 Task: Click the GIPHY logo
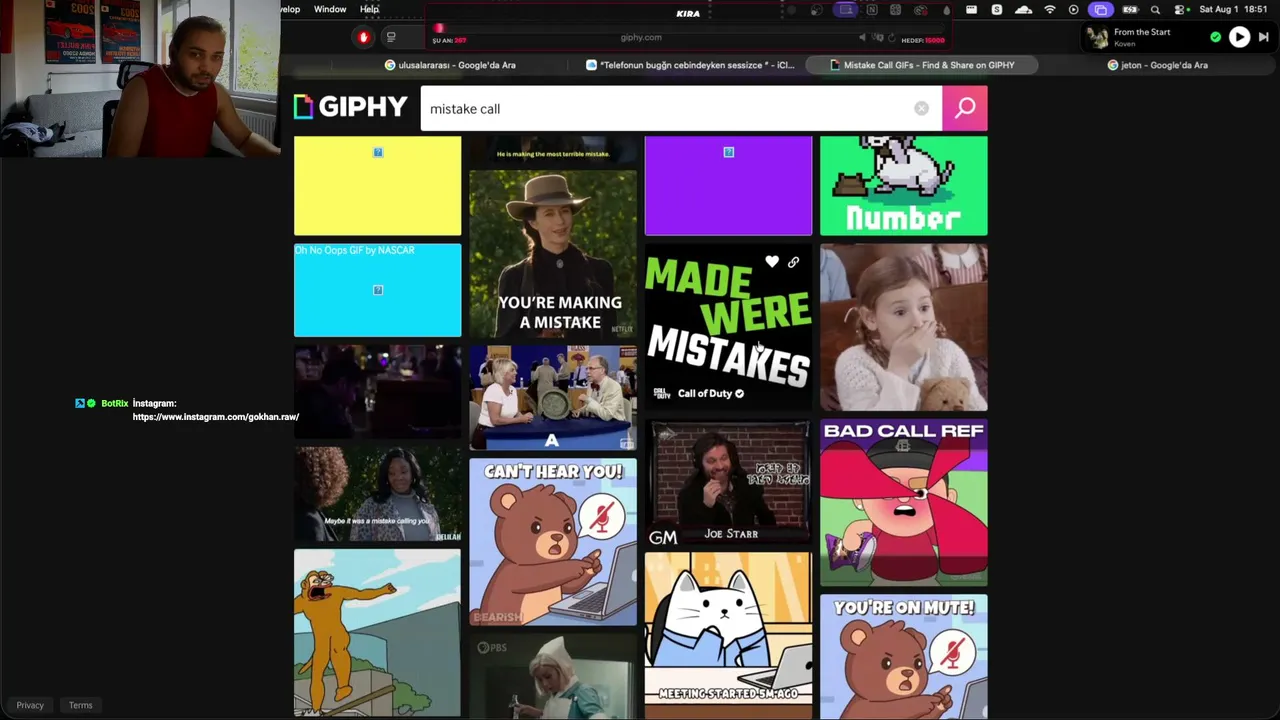coord(350,107)
